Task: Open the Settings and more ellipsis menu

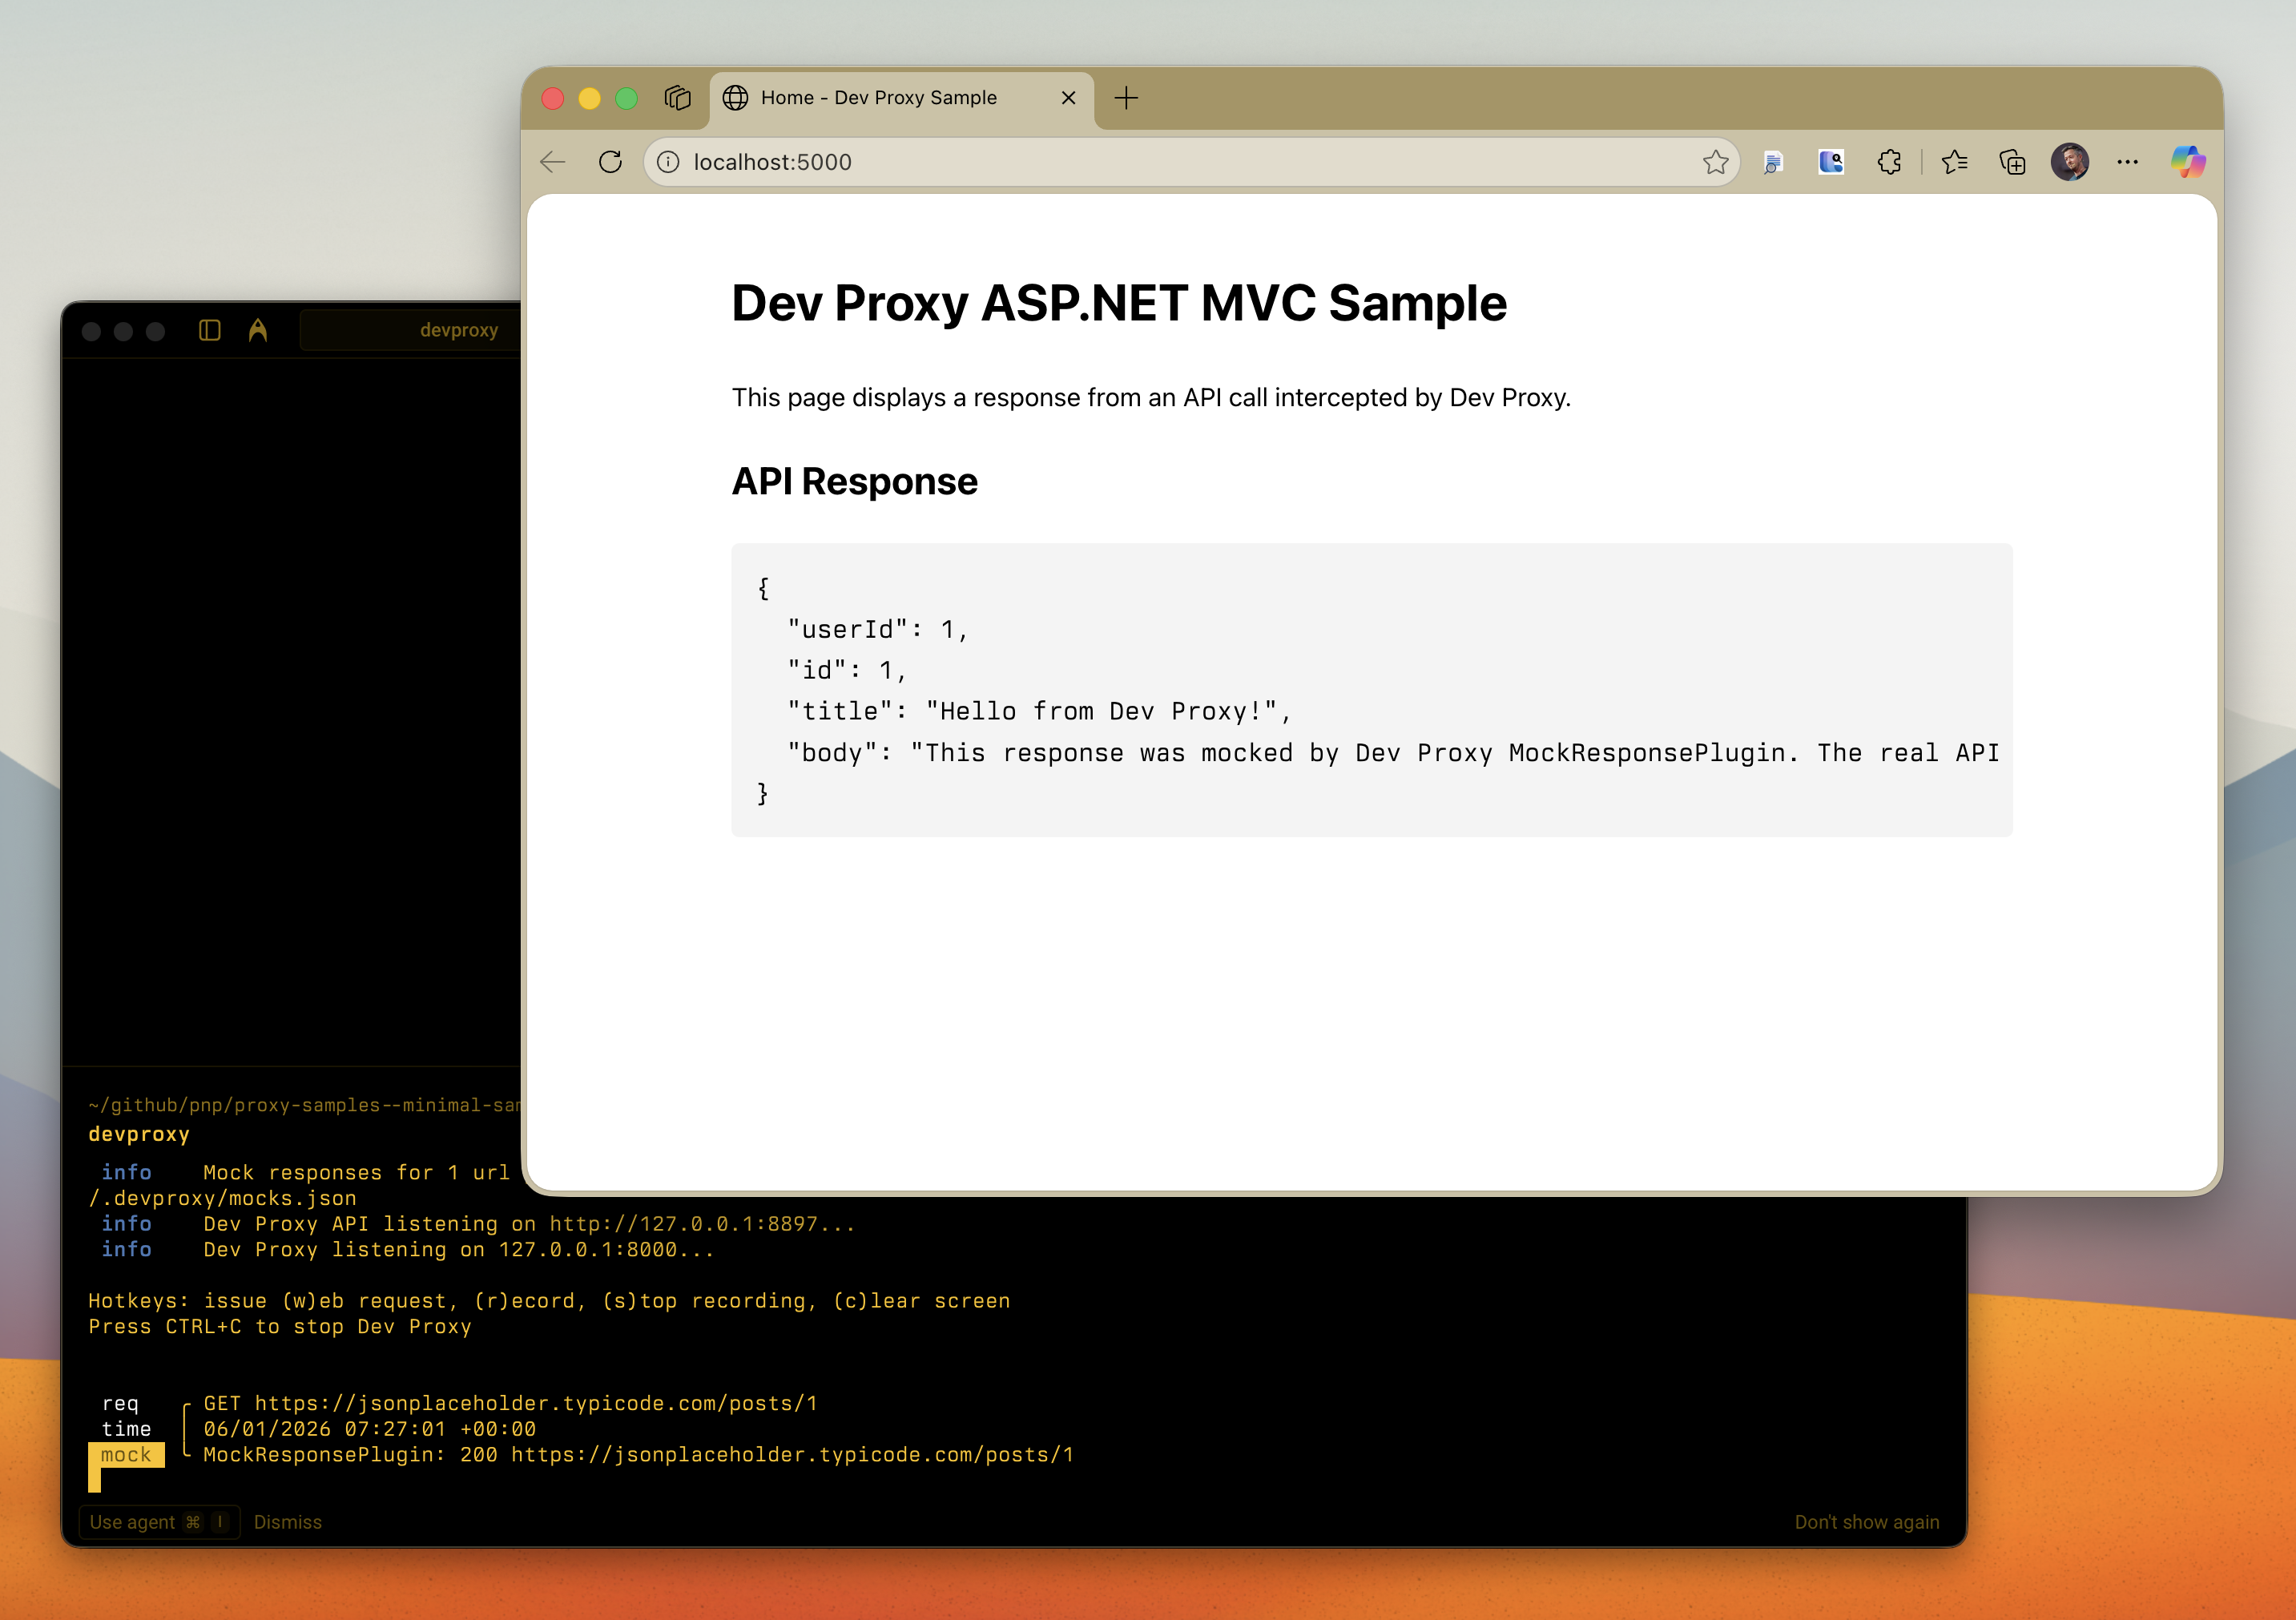Action: tap(2127, 162)
